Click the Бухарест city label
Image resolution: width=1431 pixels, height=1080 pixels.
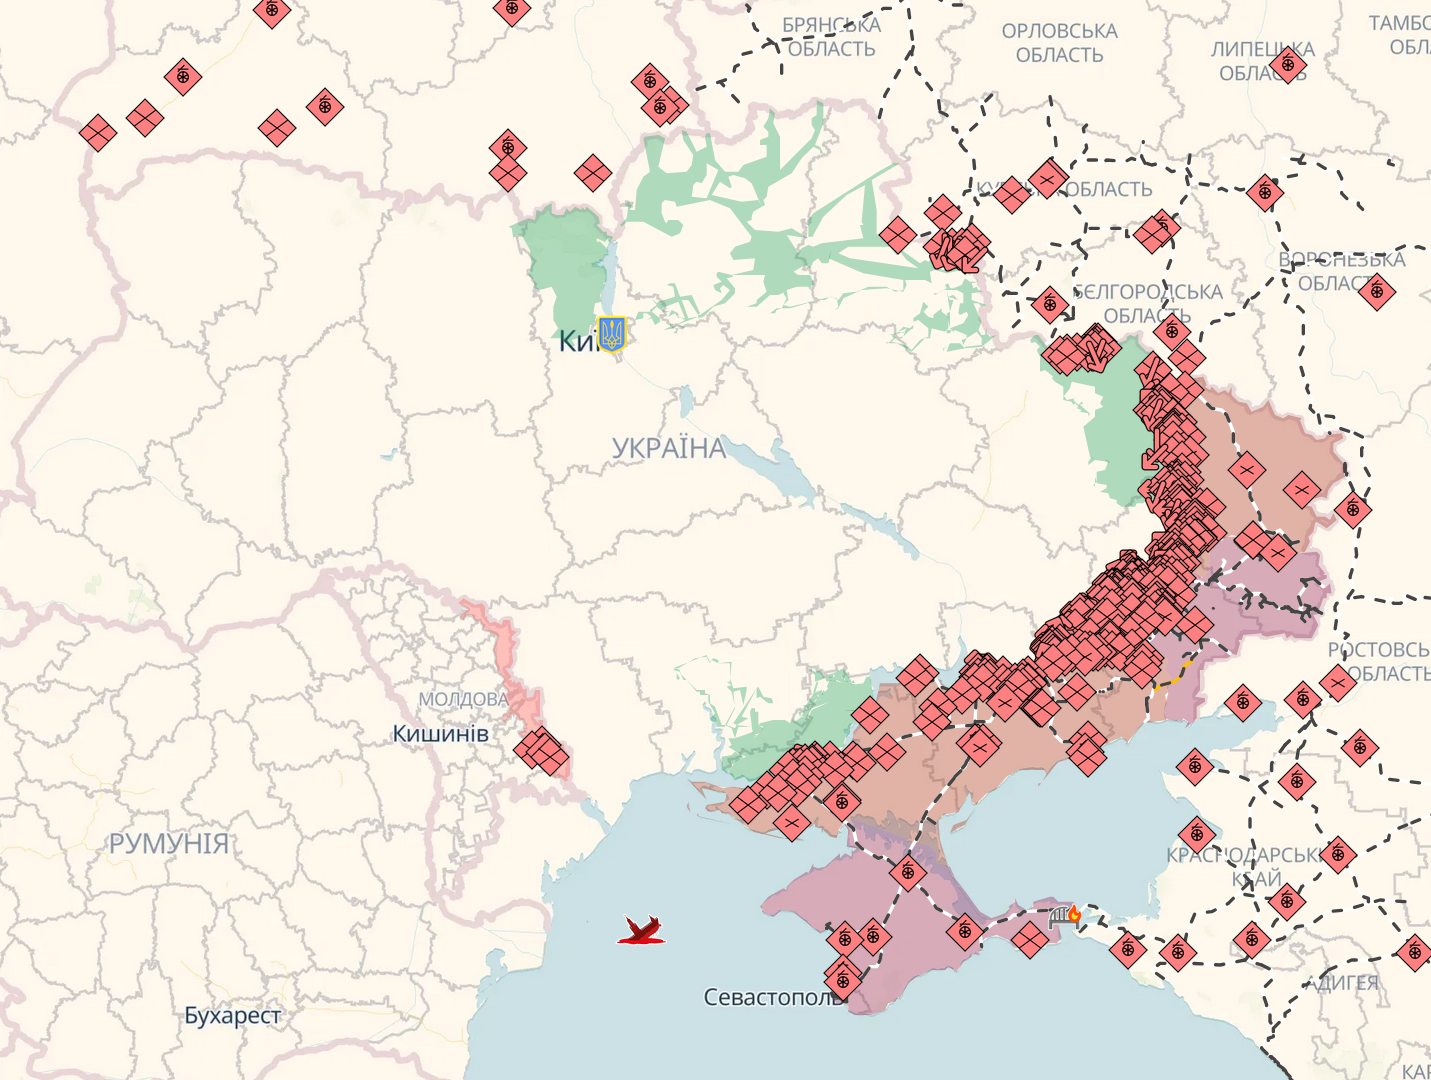point(232,1015)
